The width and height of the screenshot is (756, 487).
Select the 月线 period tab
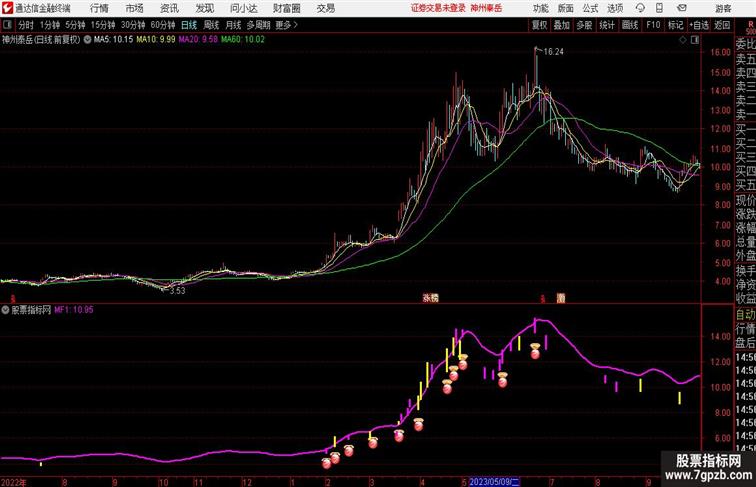(x=233, y=25)
